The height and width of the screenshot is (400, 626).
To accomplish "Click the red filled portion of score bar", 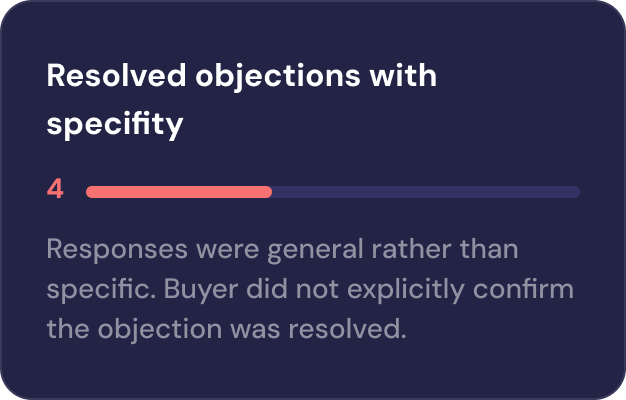I will click(178, 191).
